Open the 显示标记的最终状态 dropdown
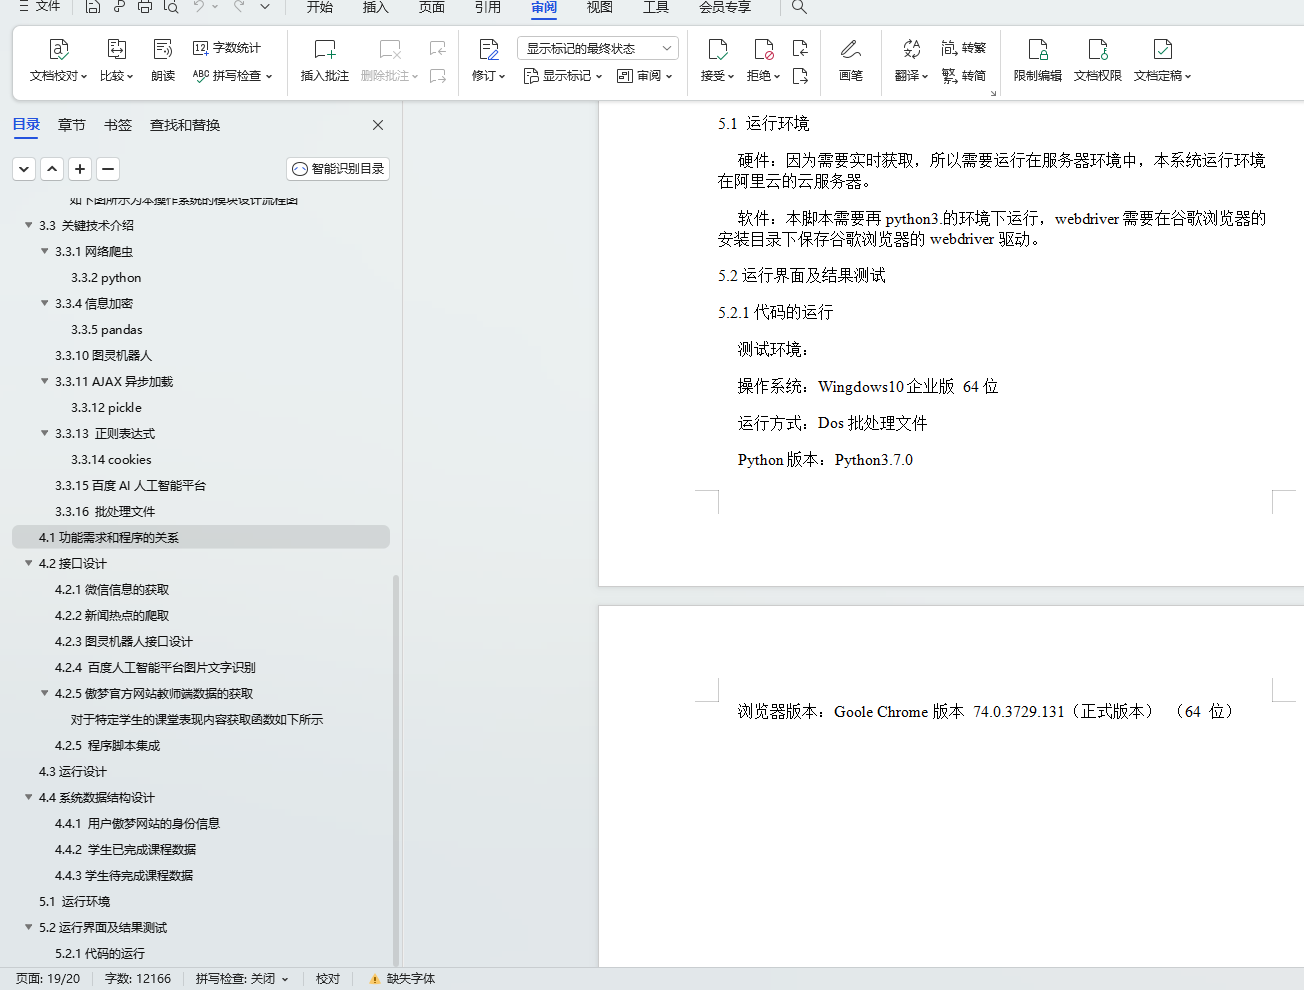Viewport: 1304px width, 990px height. click(598, 48)
